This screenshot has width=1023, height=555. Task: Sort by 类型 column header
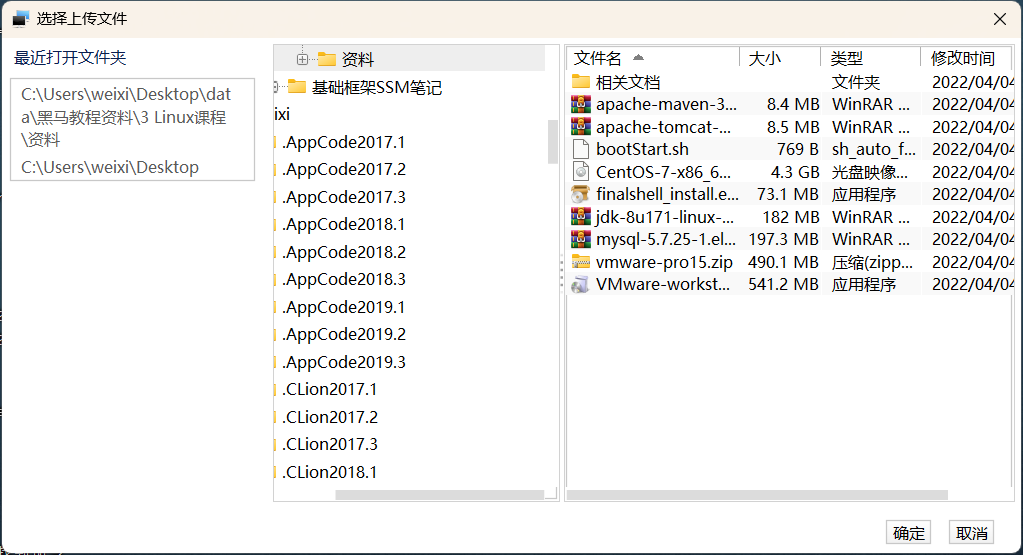coord(870,58)
